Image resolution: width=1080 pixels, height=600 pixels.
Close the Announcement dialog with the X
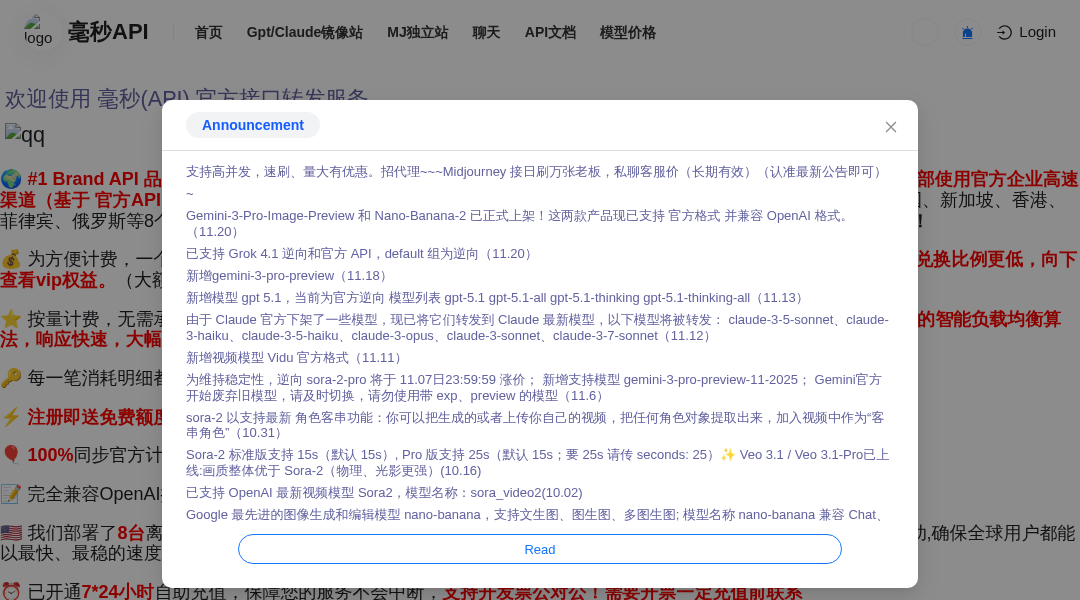pyautogui.click(x=890, y=127)
